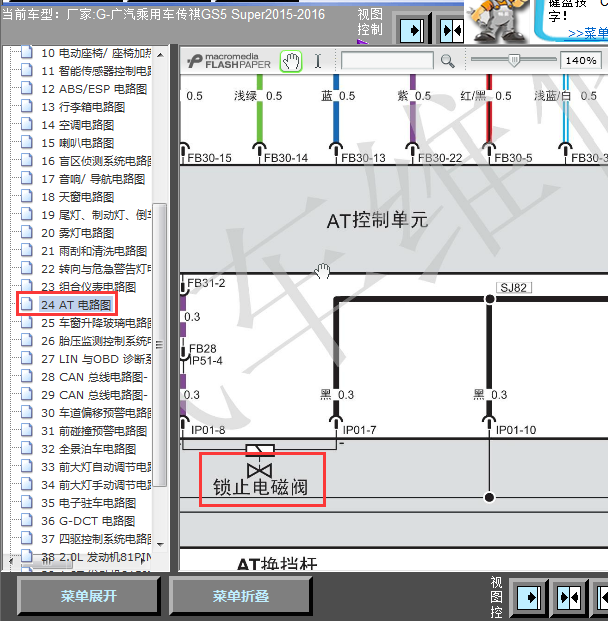Click the mascot character image at top
The width and height of the screenshot is (608, 621).
click(x=498, y=21)
